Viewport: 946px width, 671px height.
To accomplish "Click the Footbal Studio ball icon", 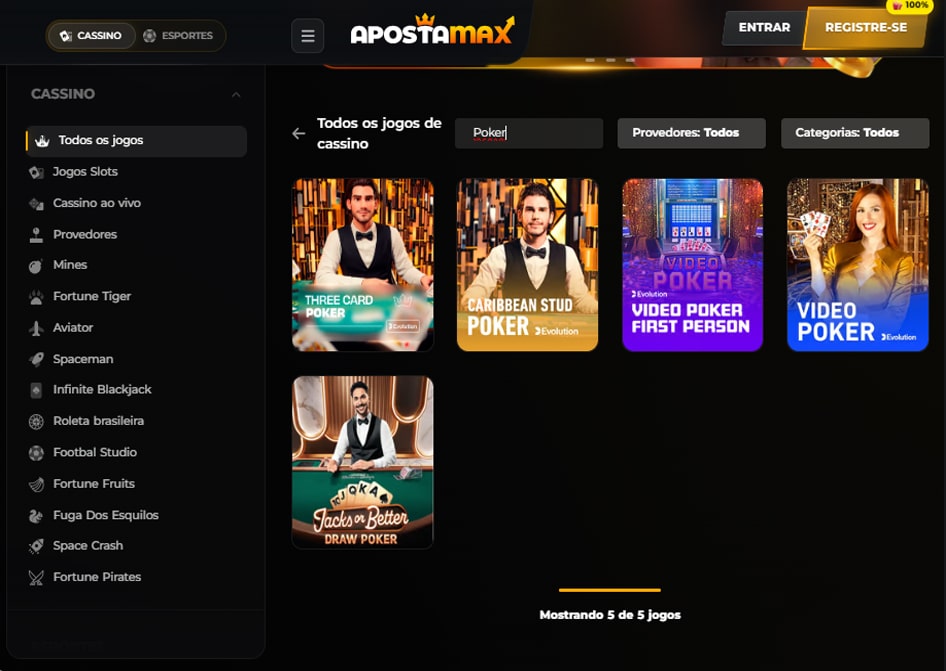I will click(x=36, y=453).
